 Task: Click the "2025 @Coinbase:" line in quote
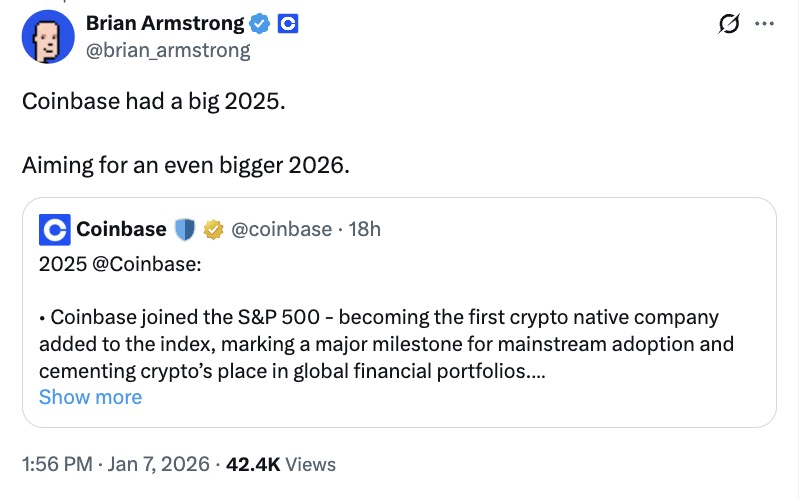[120, 265]
